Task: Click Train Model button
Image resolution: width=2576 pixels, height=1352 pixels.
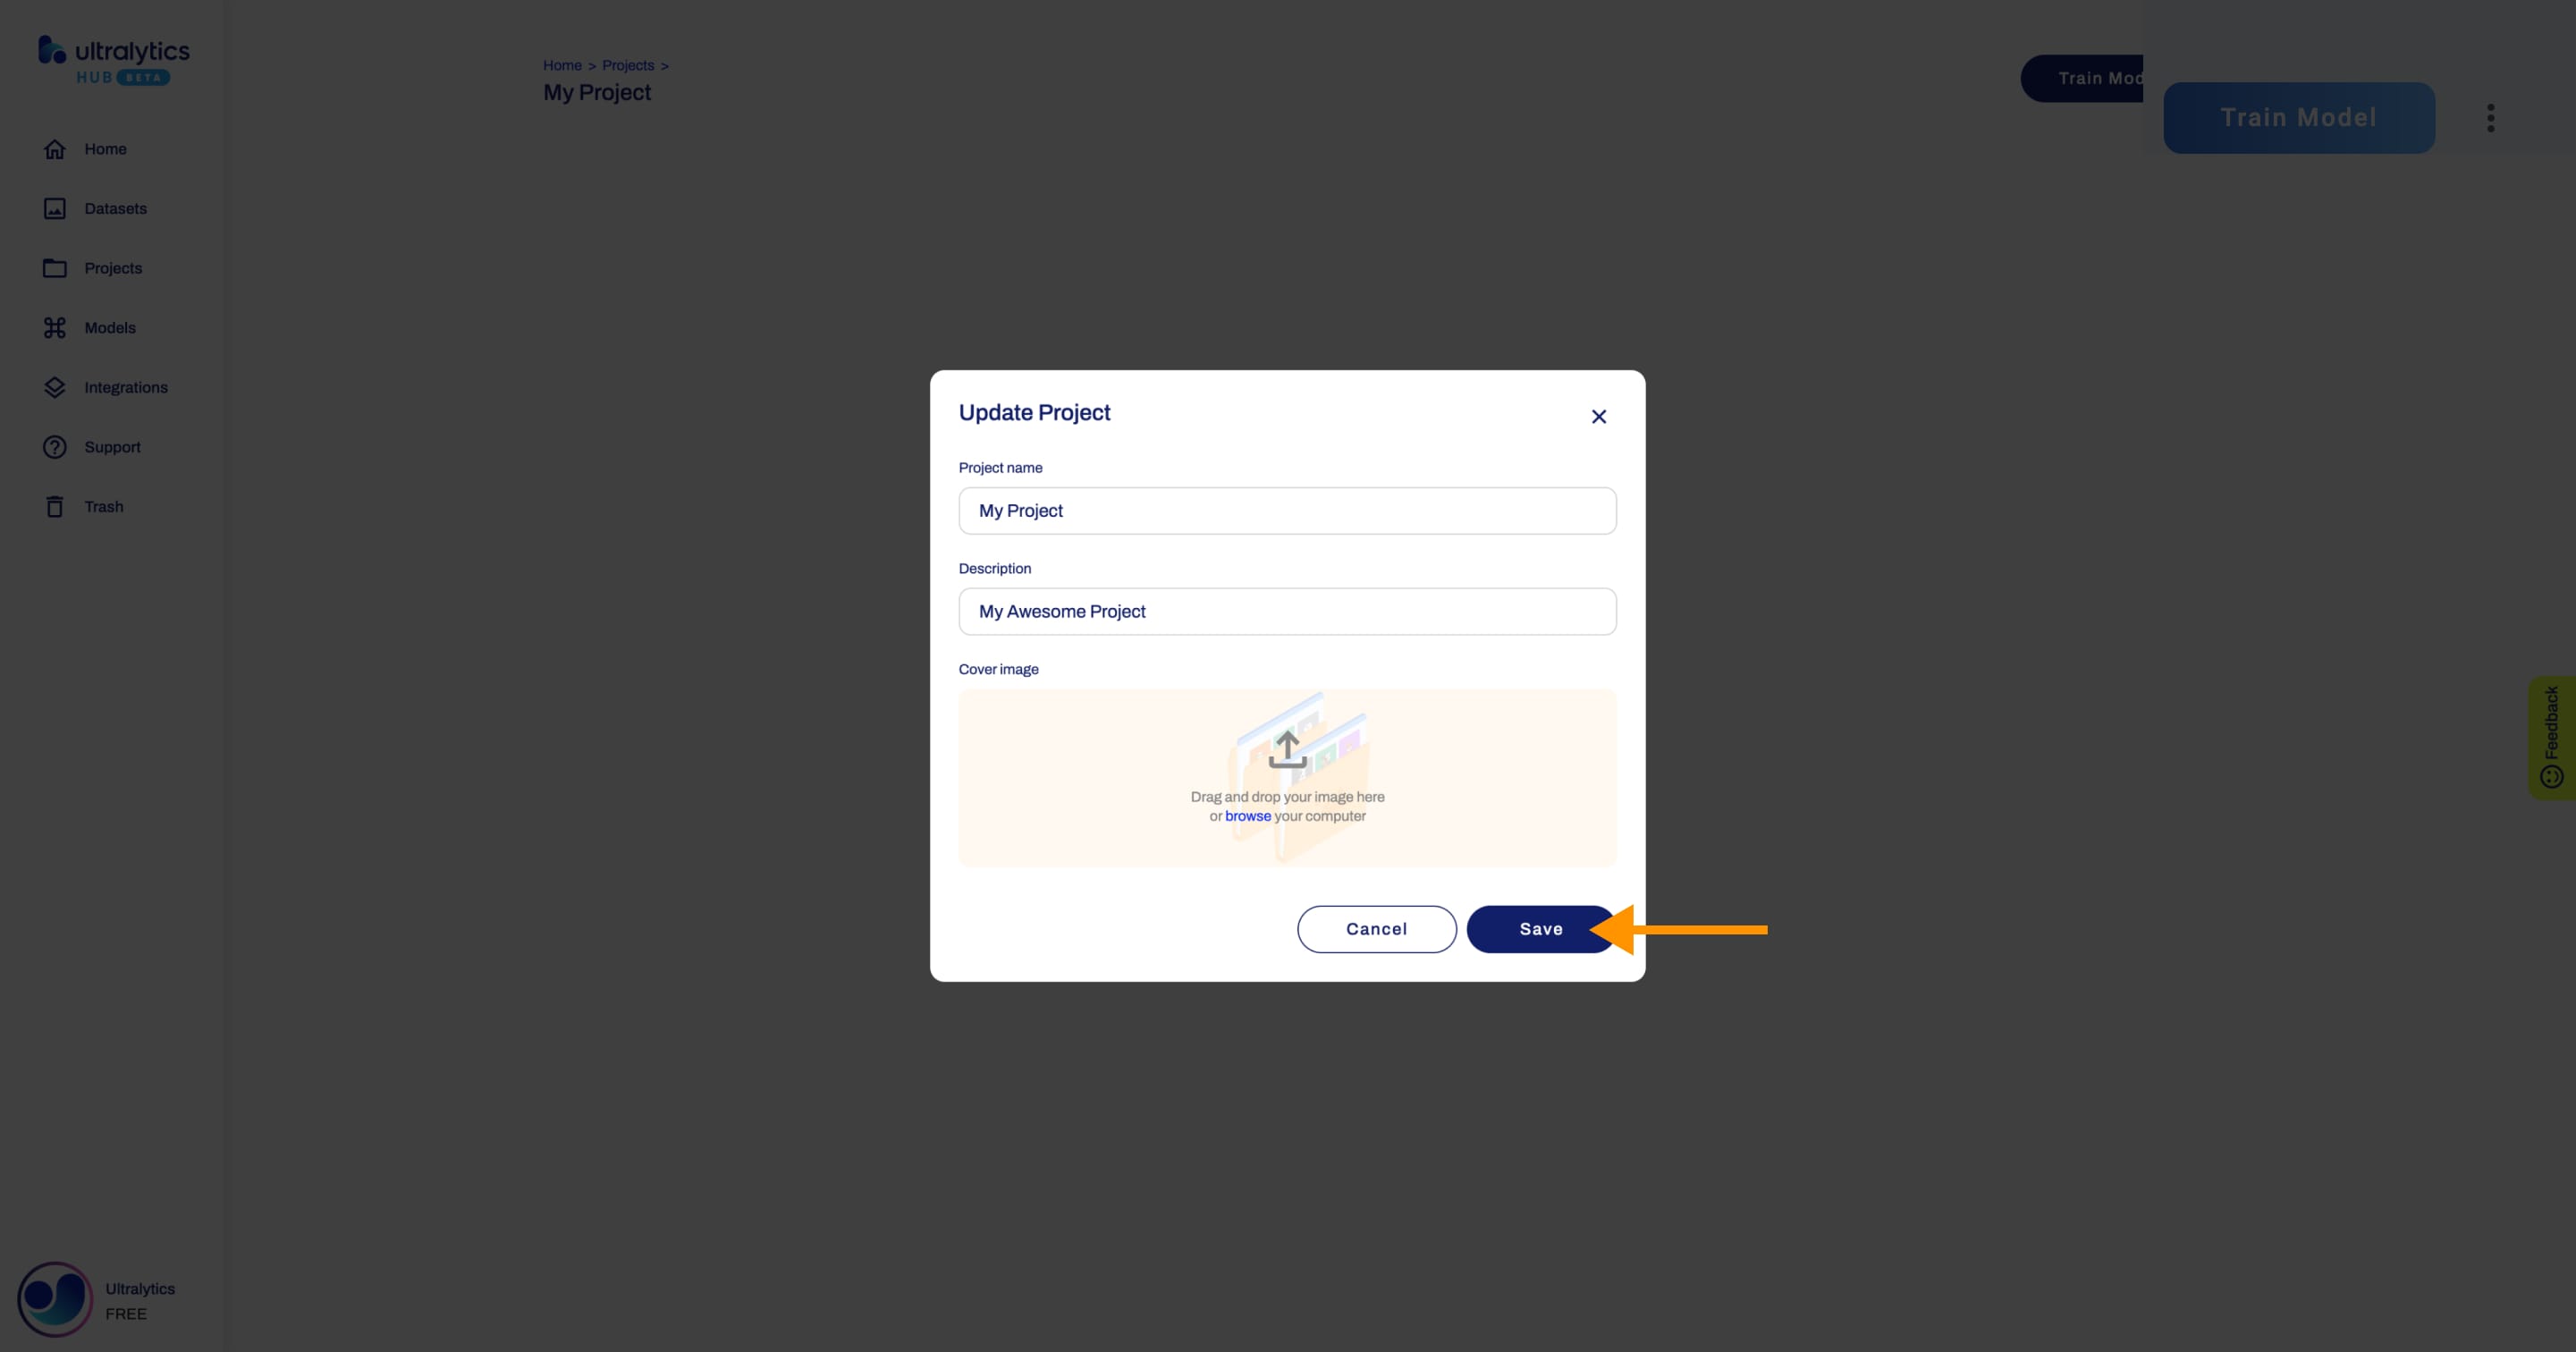Action: pyautogui.click(x=2300, y=117)
